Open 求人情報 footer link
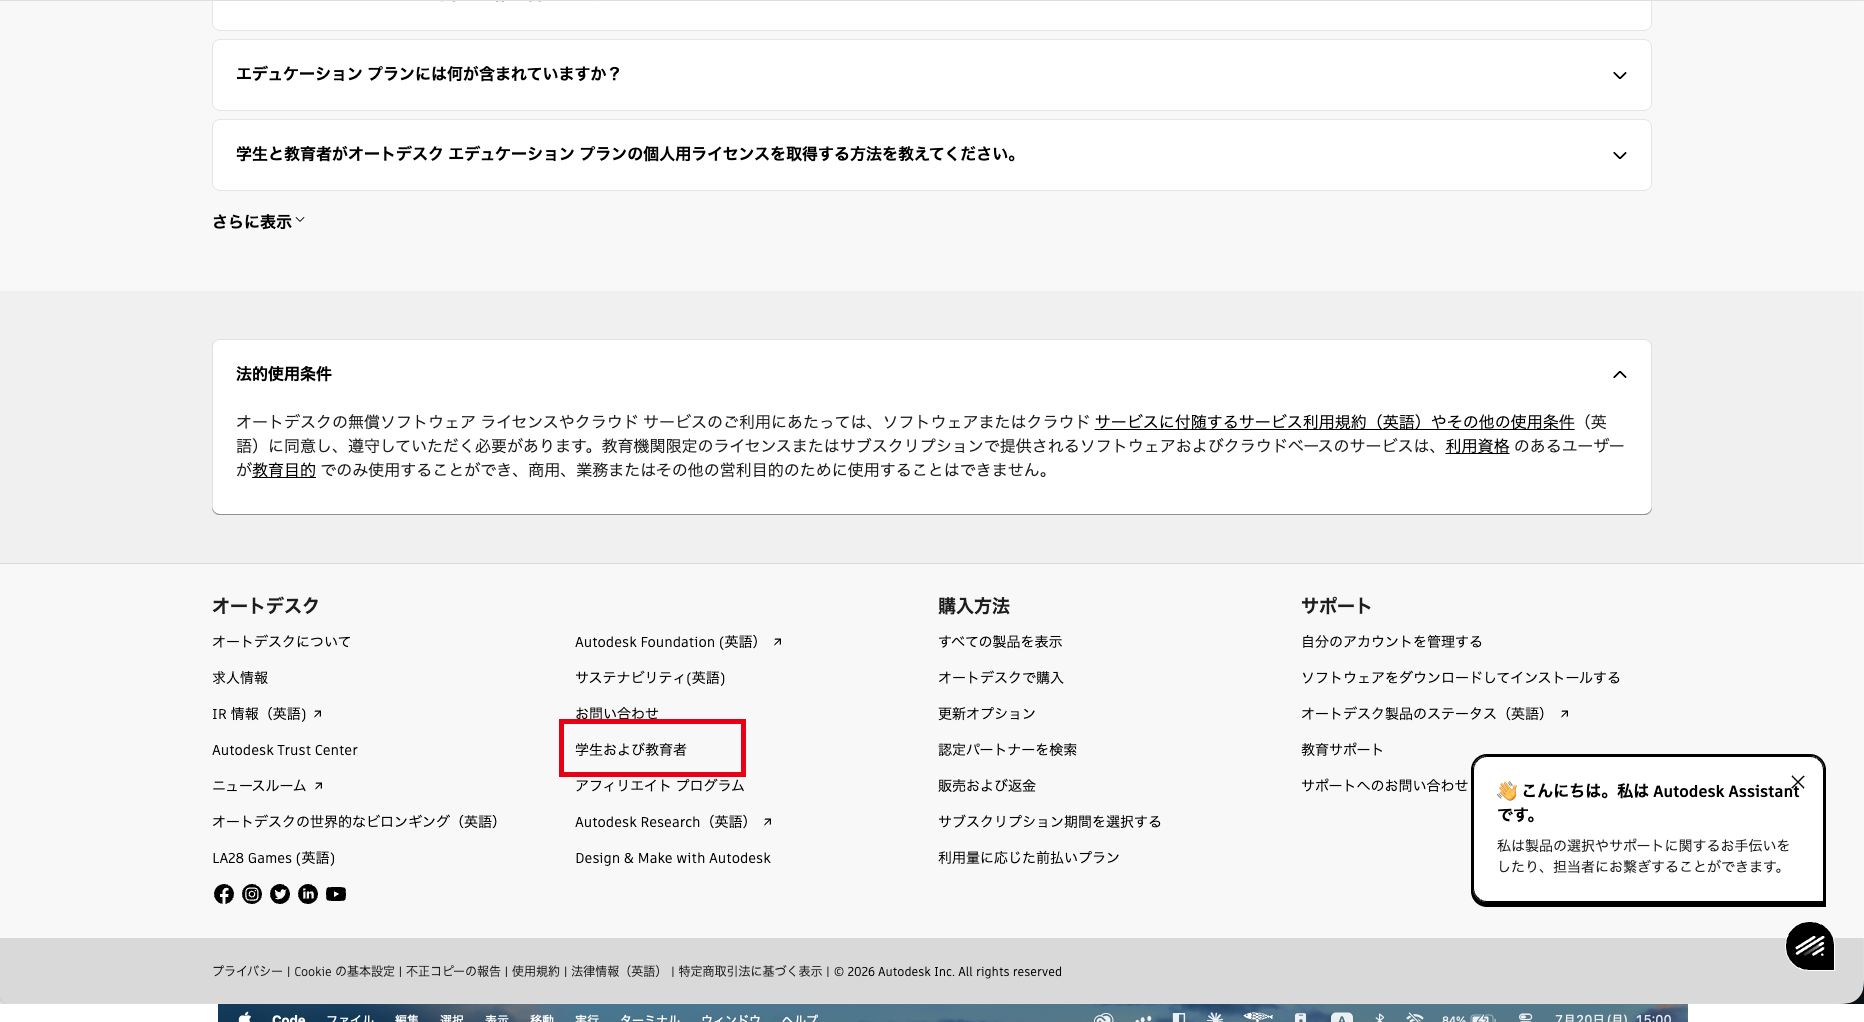 pyautogui.click(x=240, y=678)
